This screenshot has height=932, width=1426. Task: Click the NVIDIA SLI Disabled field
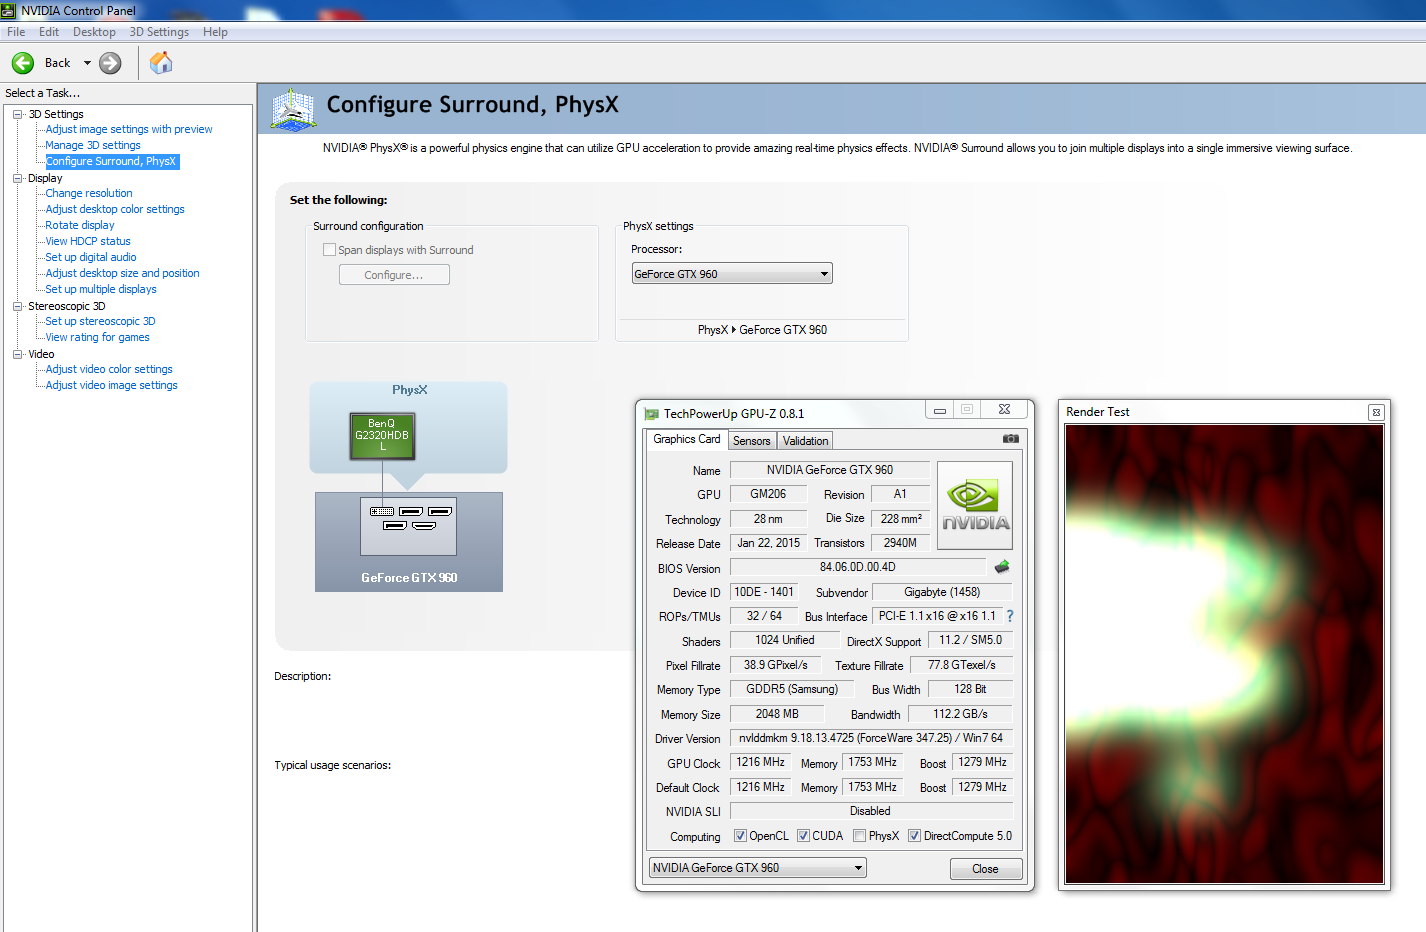(871, 811)
